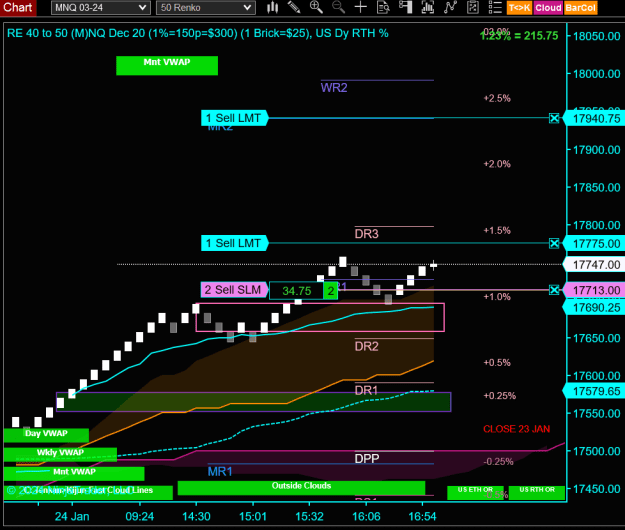The height and width of the screenshot is (530, 625).
Task: Click the DR1 pivot label
Action: 367,390
